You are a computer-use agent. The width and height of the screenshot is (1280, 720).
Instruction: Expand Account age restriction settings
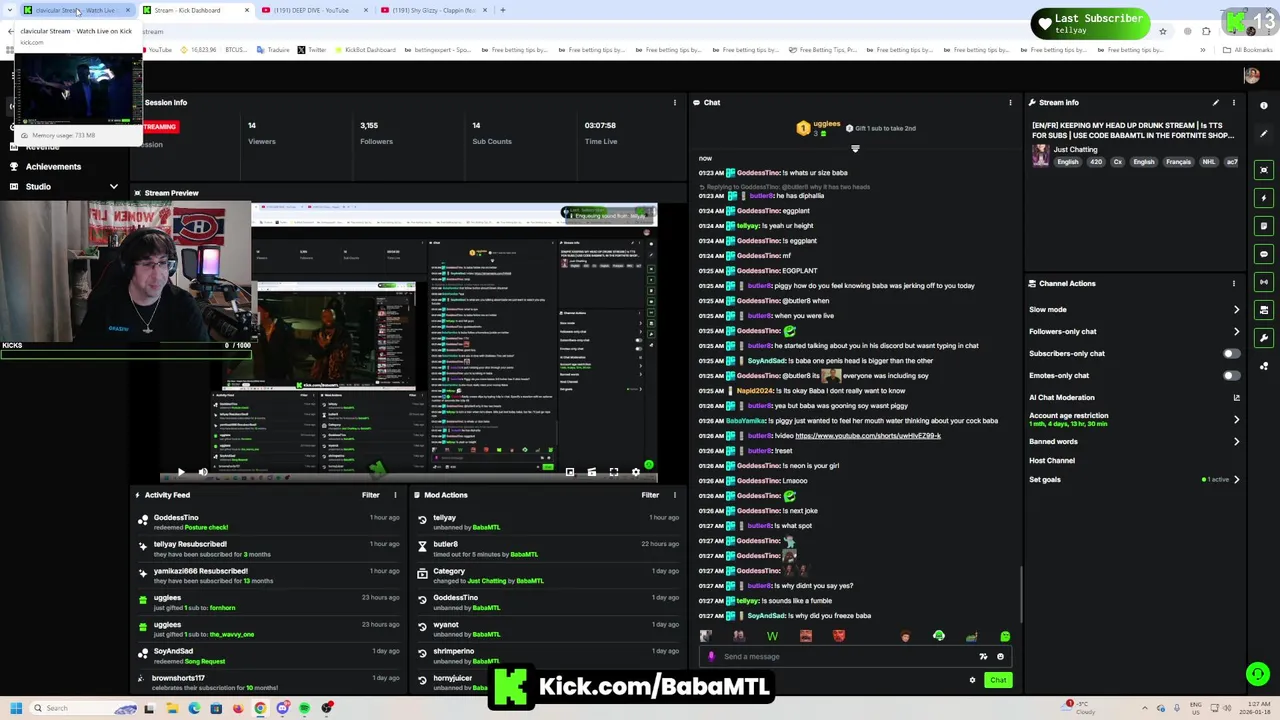1237,420
